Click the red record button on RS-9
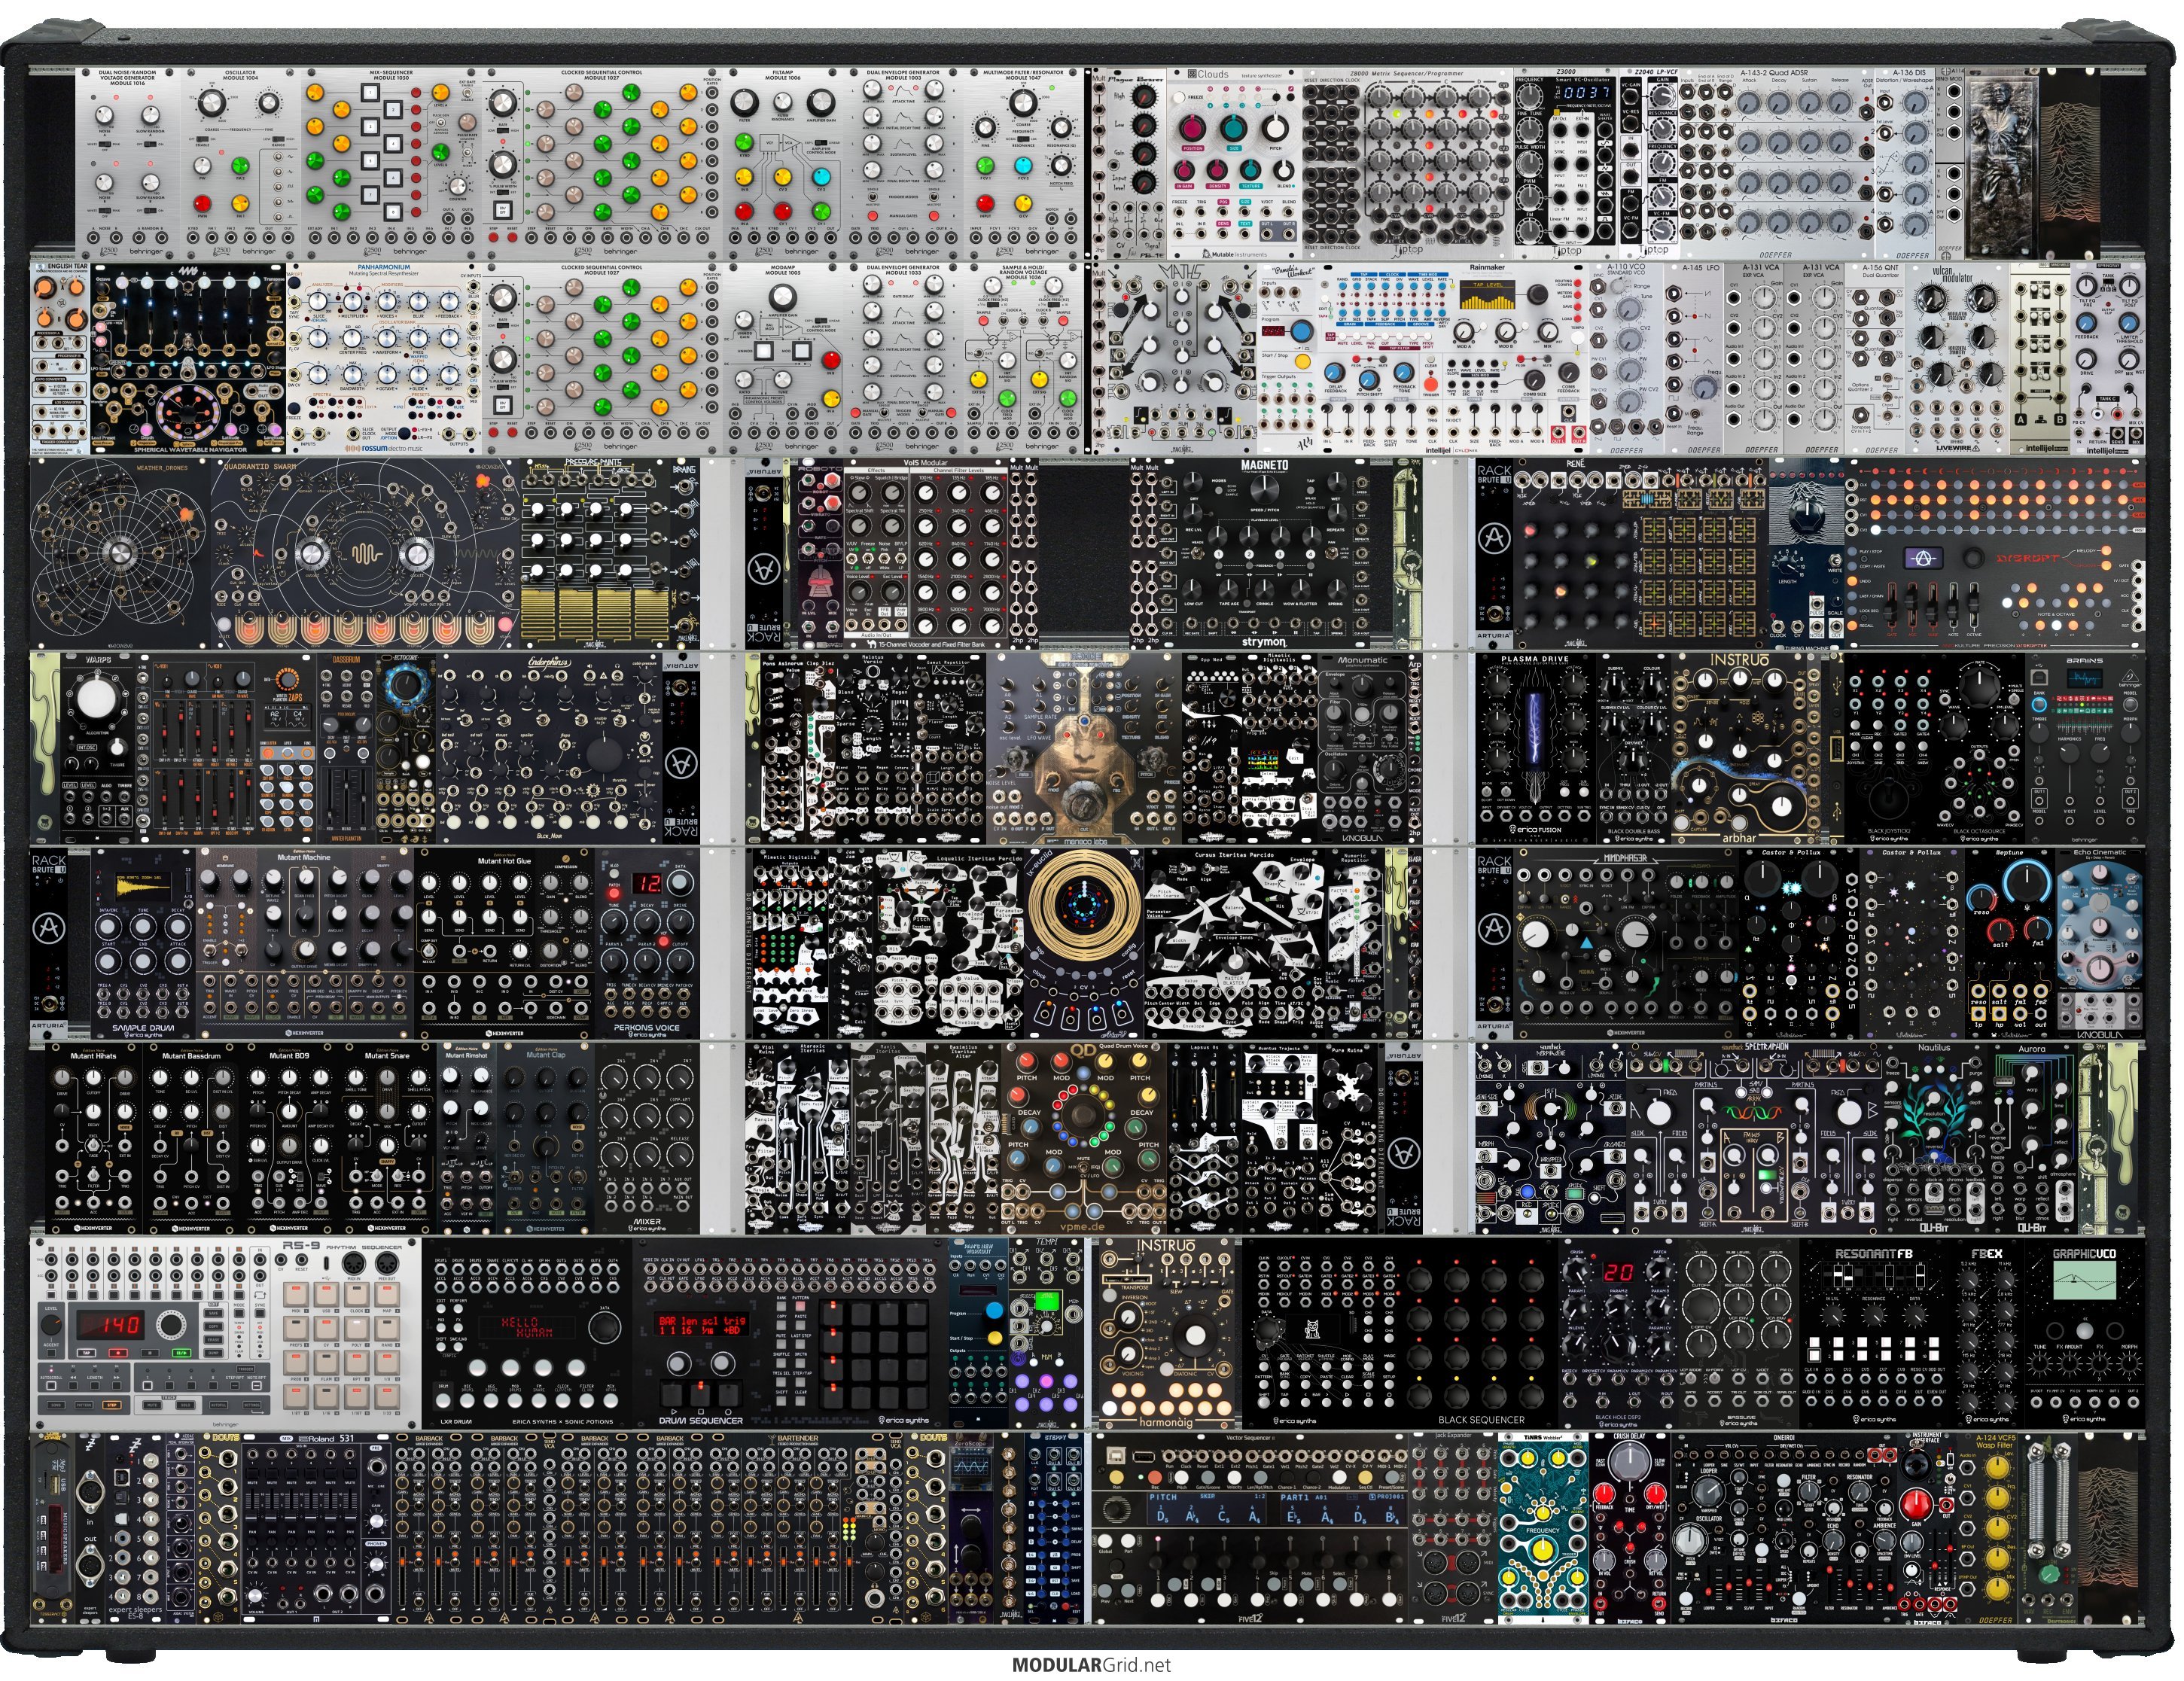Image resolution: width=2184 pixels, height=1681 pixels. pyautogui.click(x=119, y=1353)
